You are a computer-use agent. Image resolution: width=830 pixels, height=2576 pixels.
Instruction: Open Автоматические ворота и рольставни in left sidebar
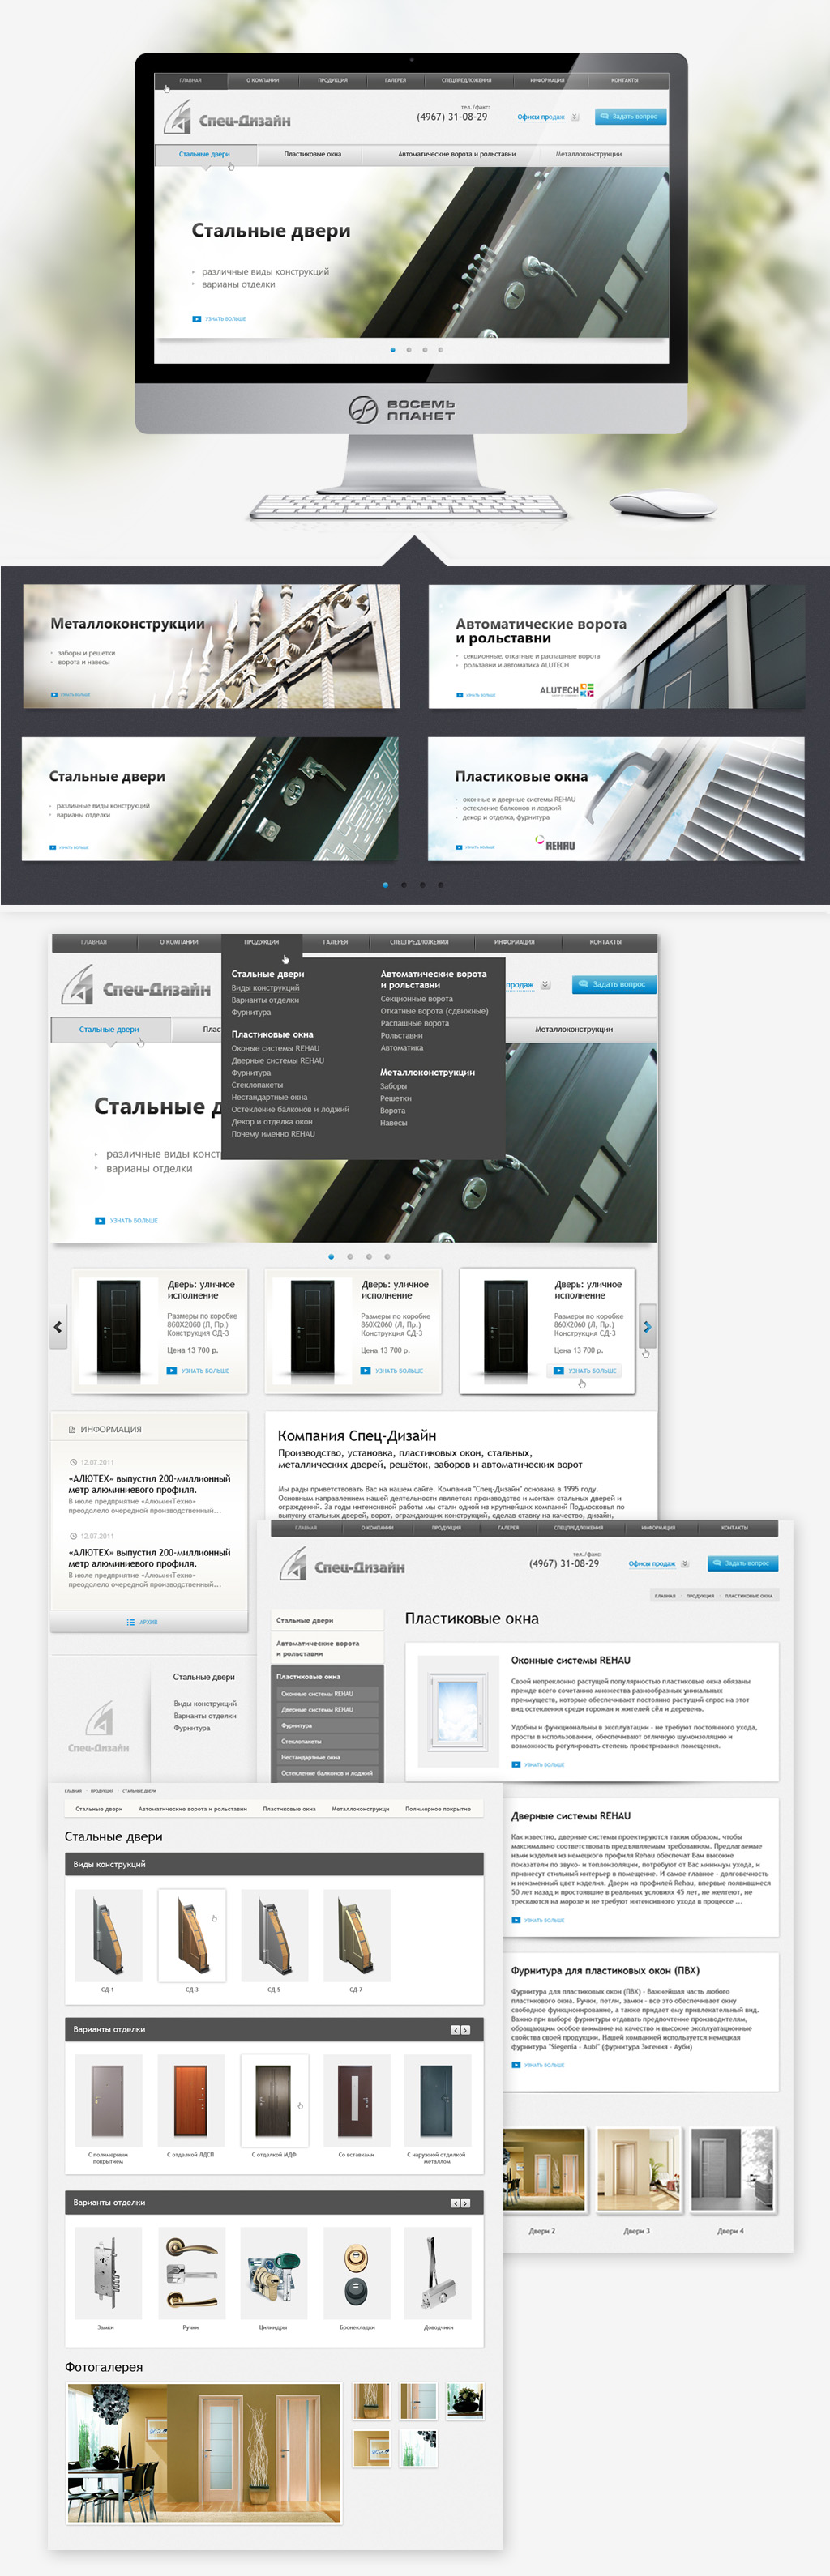tap(328, 1648)
